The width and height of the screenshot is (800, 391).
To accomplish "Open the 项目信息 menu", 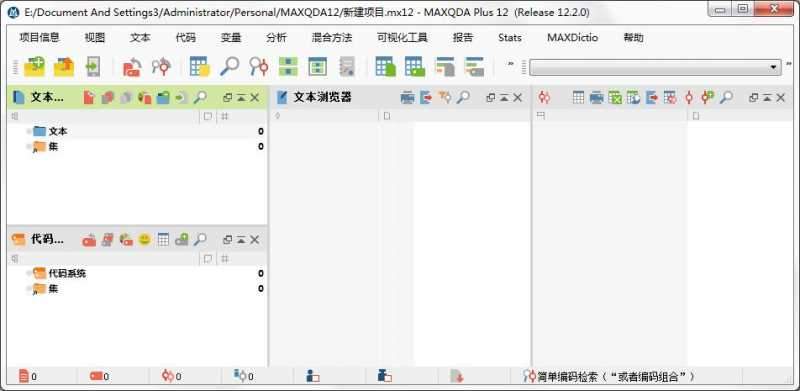I will tap(39, 37).
